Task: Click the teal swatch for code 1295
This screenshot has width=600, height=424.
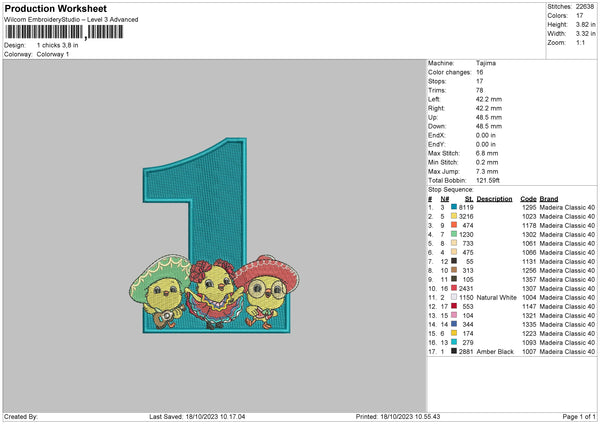Action: pyautogui.click(x=454, y=206)
